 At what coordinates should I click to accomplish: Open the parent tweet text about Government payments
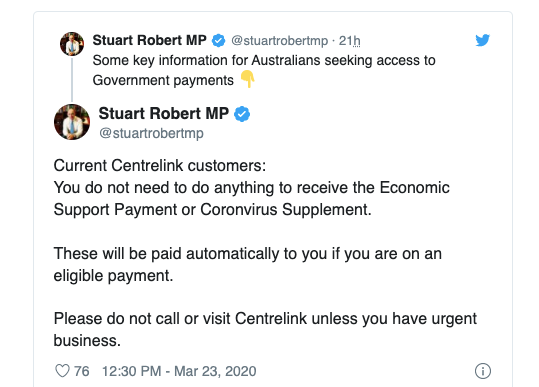coord(264,70)
